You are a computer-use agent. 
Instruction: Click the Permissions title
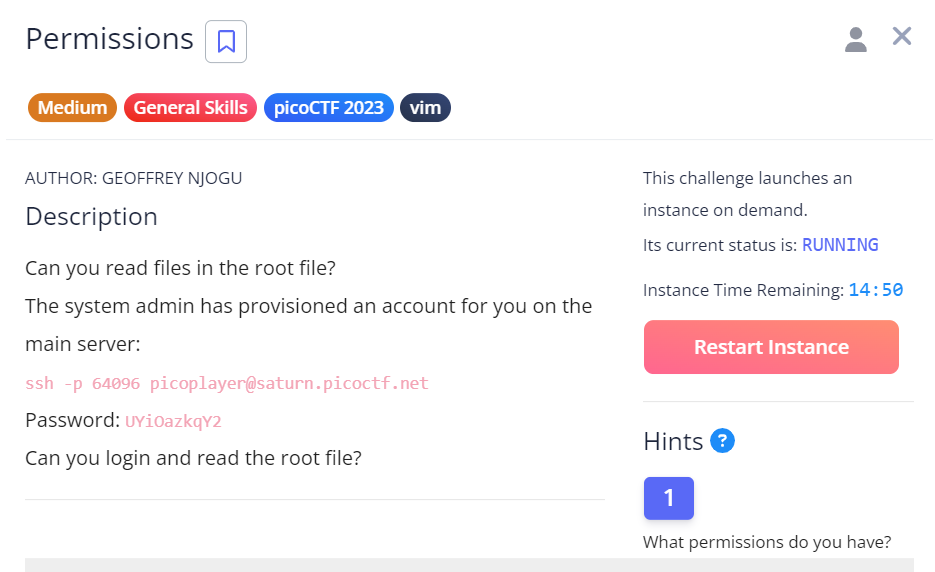click(110, 39)
